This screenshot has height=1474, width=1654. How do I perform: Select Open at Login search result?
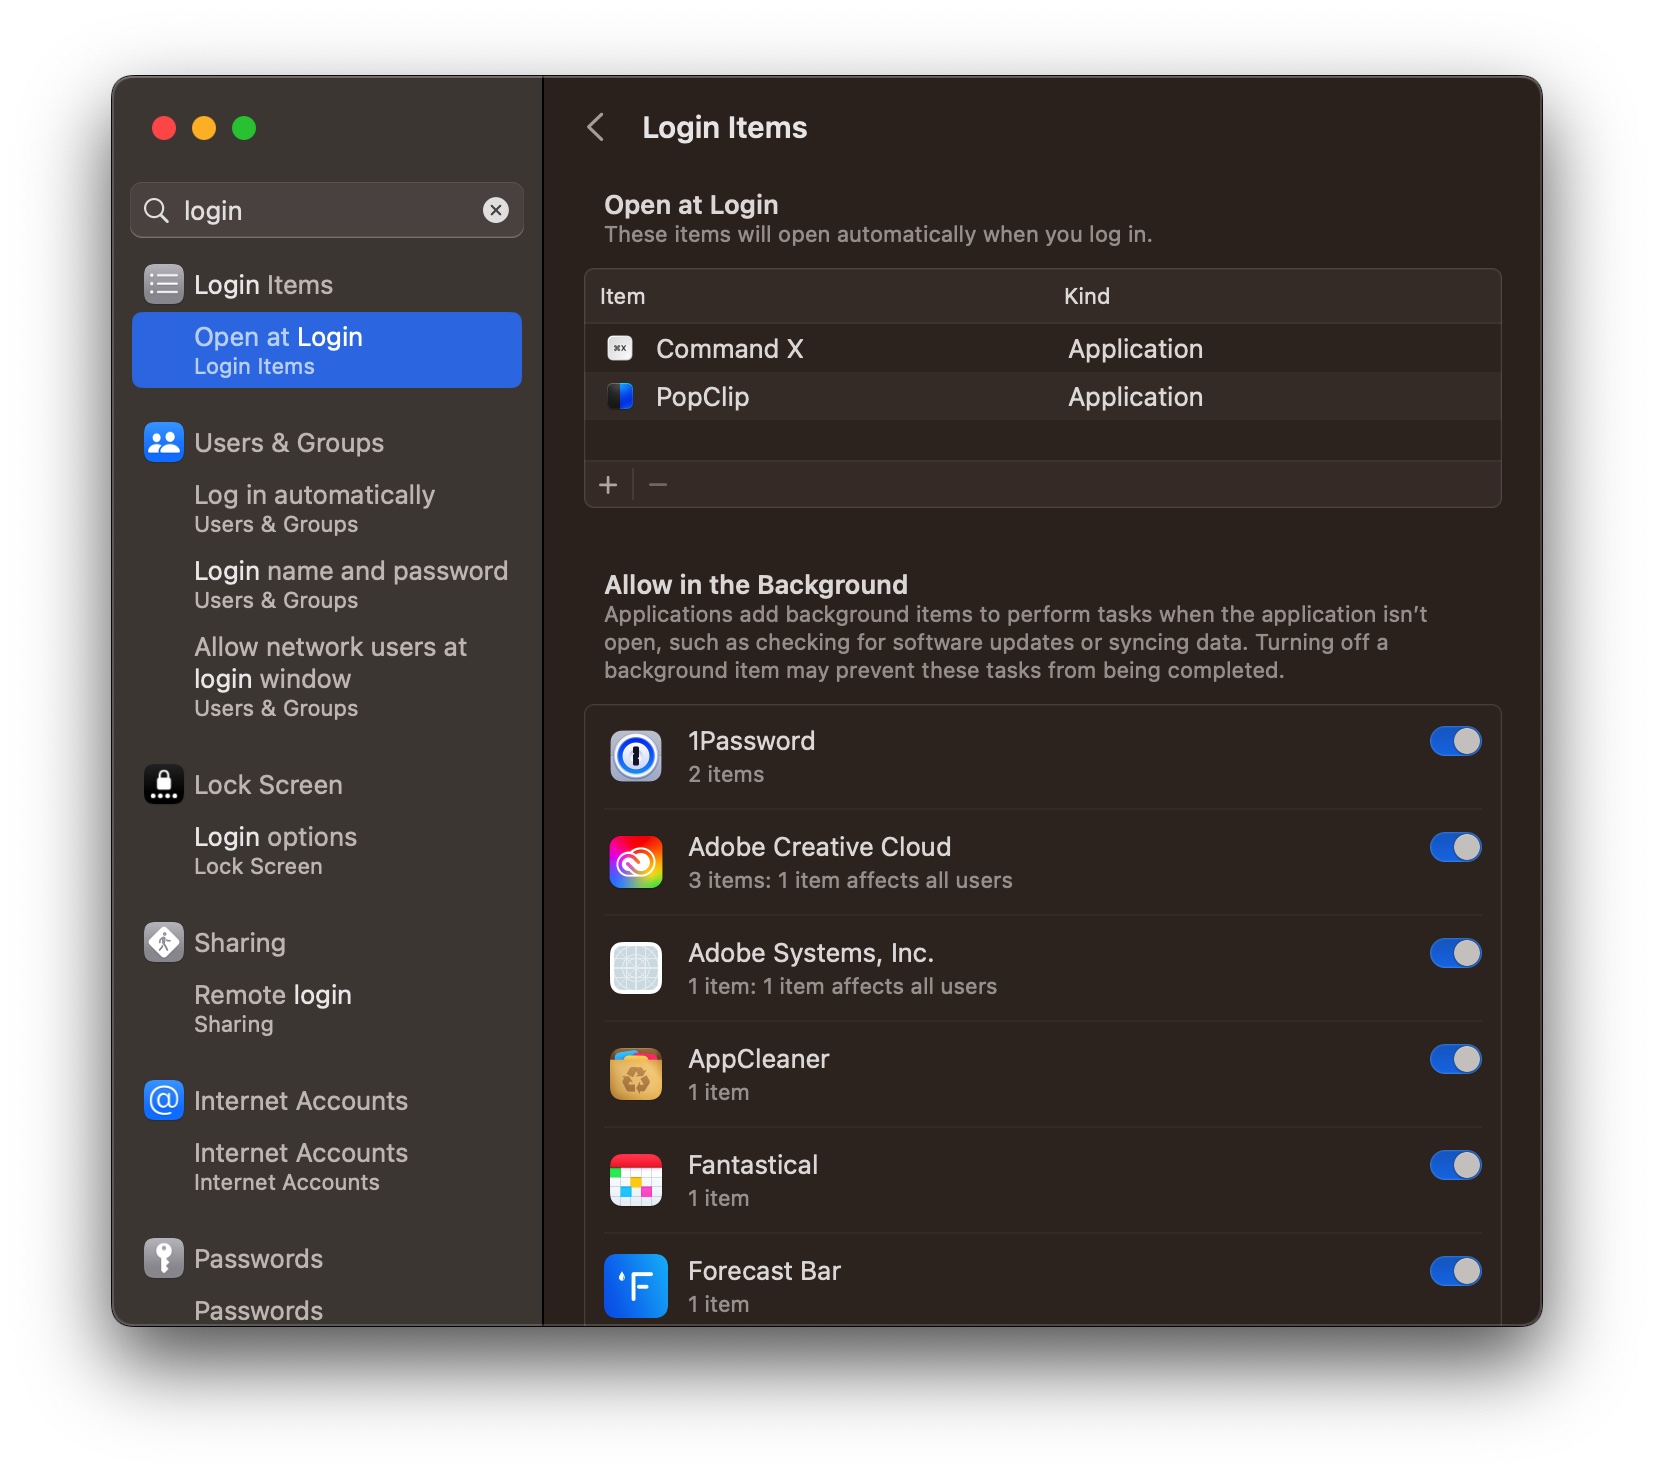327,350
